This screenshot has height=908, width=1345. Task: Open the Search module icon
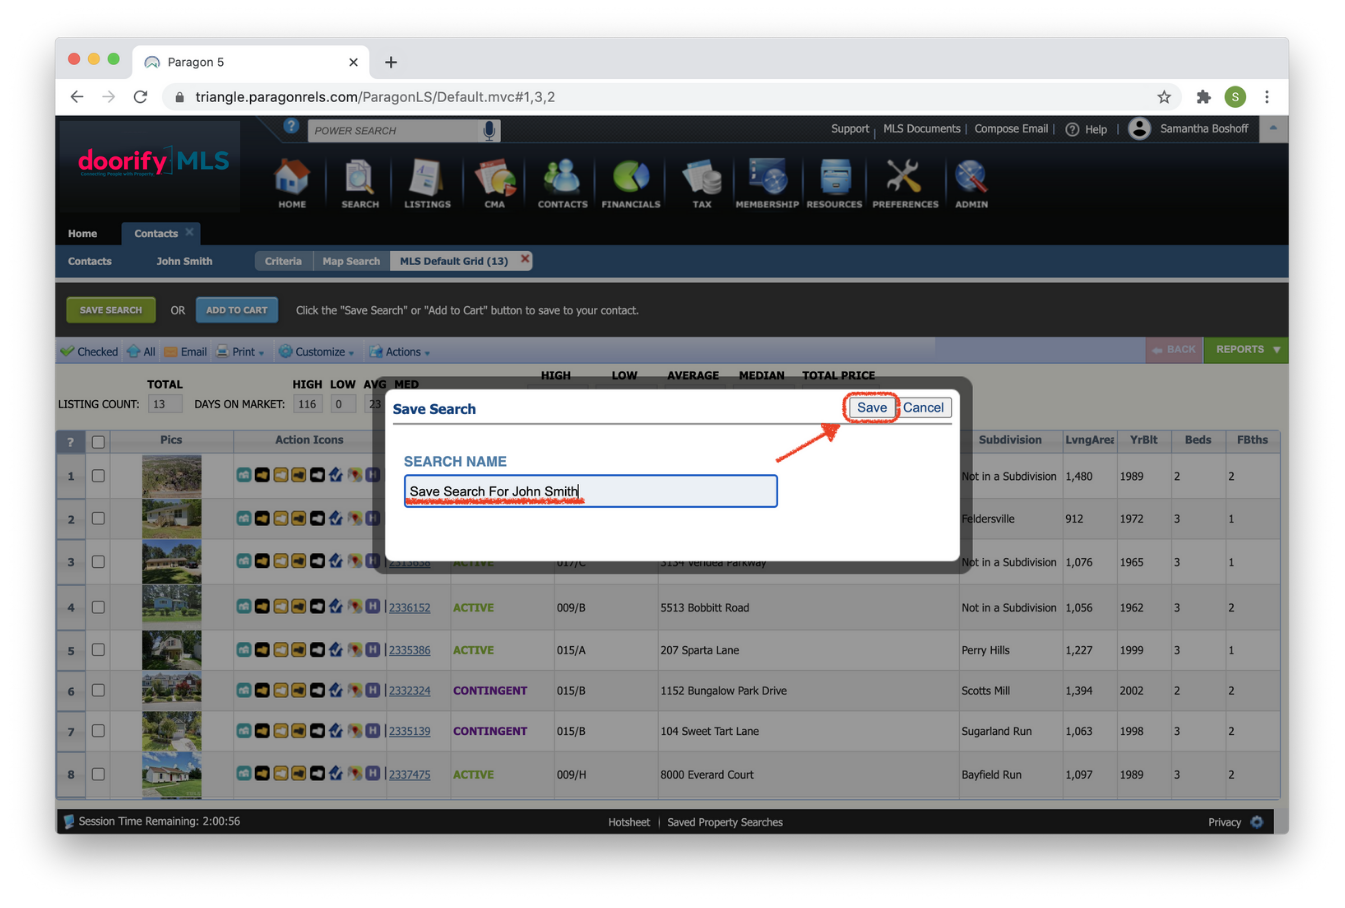click(360, 183)
